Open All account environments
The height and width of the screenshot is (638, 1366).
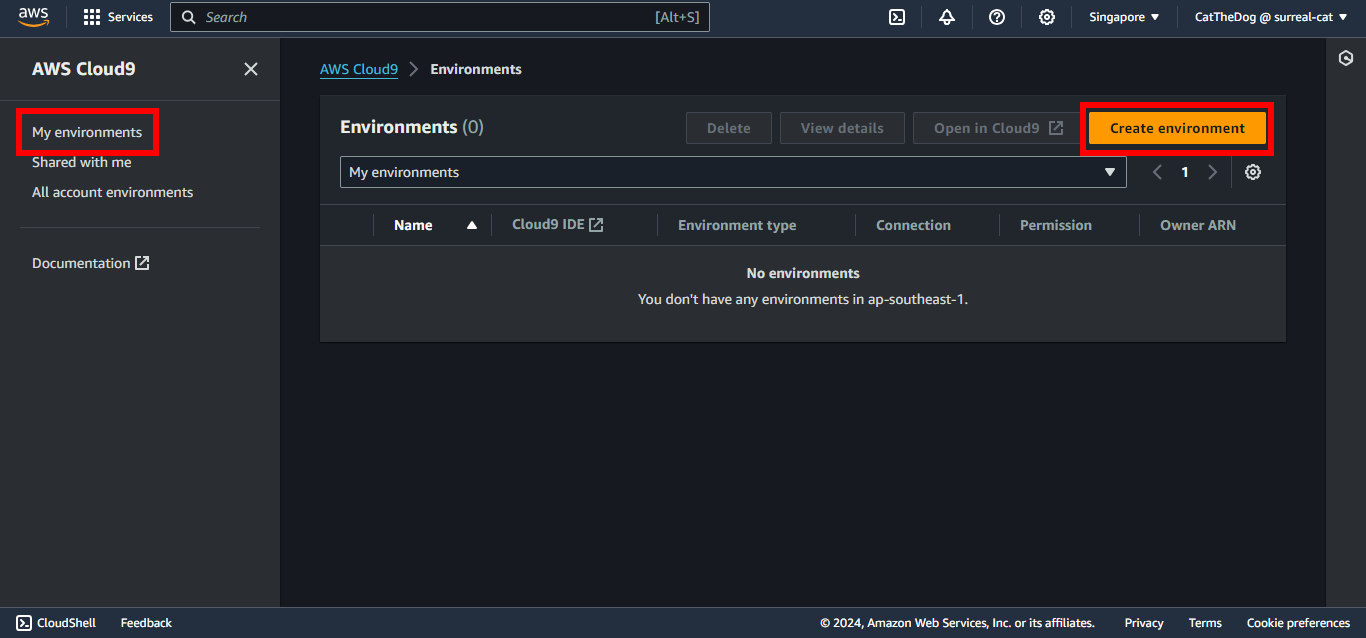tap(112, 192)
